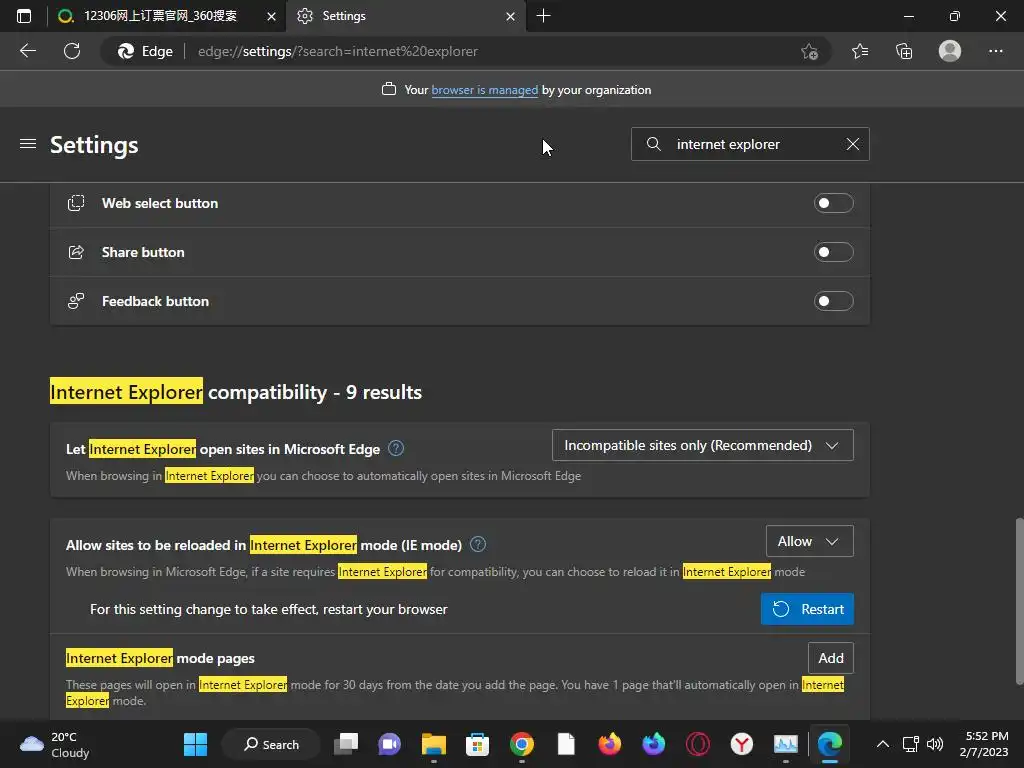
Task: Switch to the Settings tab
Action: coord(405,16)
